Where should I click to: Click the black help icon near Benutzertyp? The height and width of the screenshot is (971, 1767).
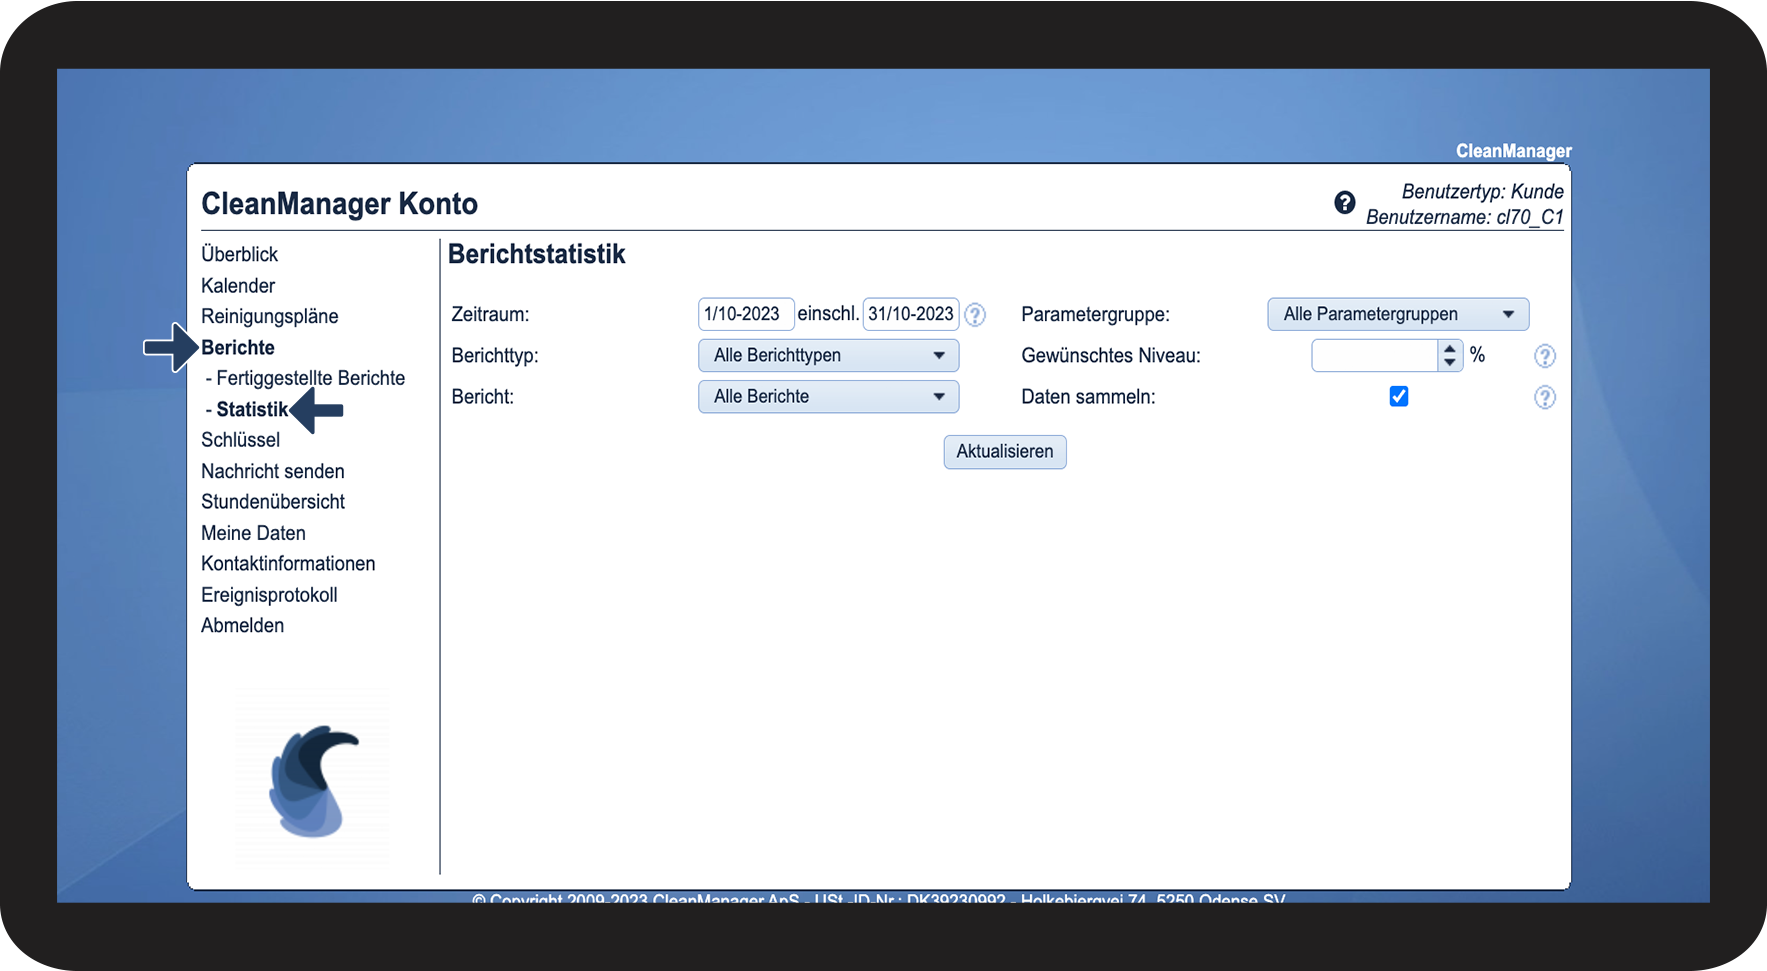tap(1344, 203)
